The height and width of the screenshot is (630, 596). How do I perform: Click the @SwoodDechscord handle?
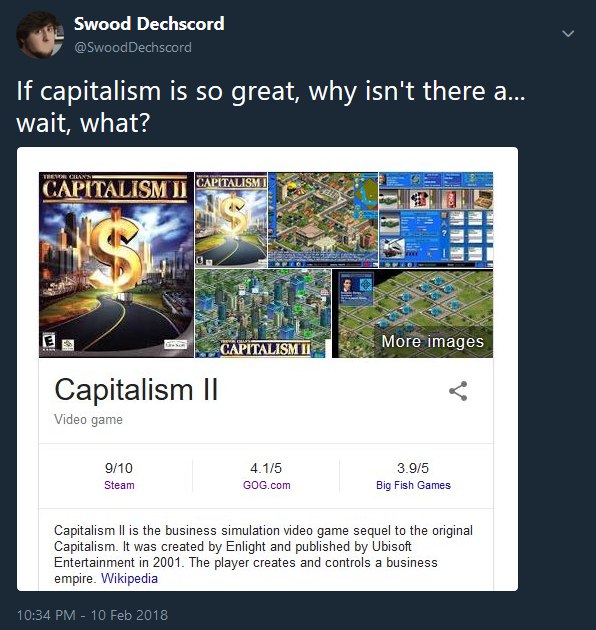pyautogui.click(x=133, y=47)
